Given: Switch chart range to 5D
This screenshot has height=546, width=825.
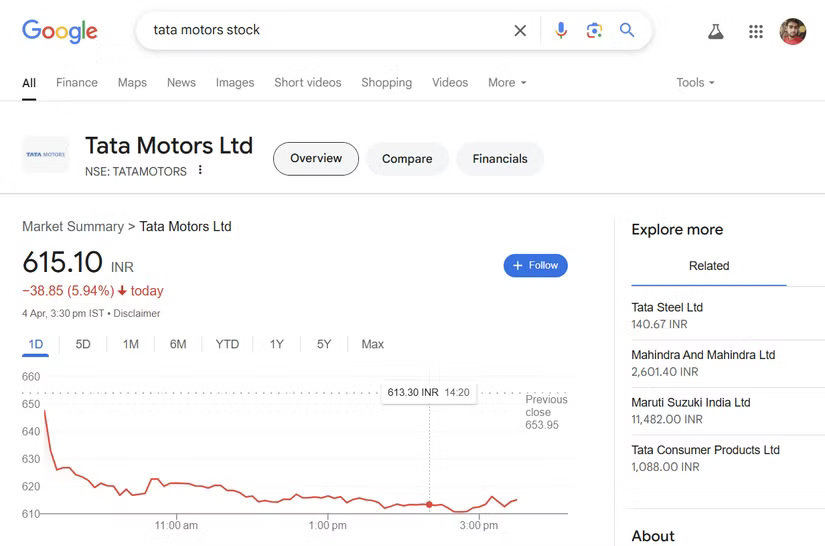Looking at the screenshot, I should coord(83,344).
